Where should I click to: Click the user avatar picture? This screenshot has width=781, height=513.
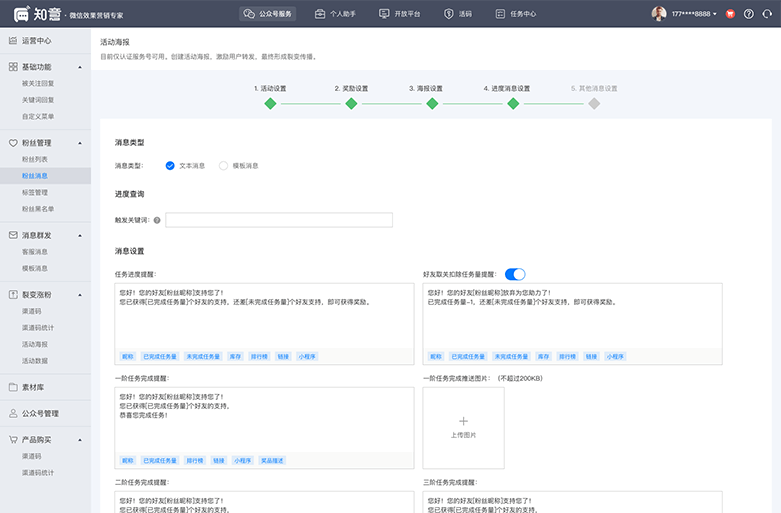pos(659,13)
